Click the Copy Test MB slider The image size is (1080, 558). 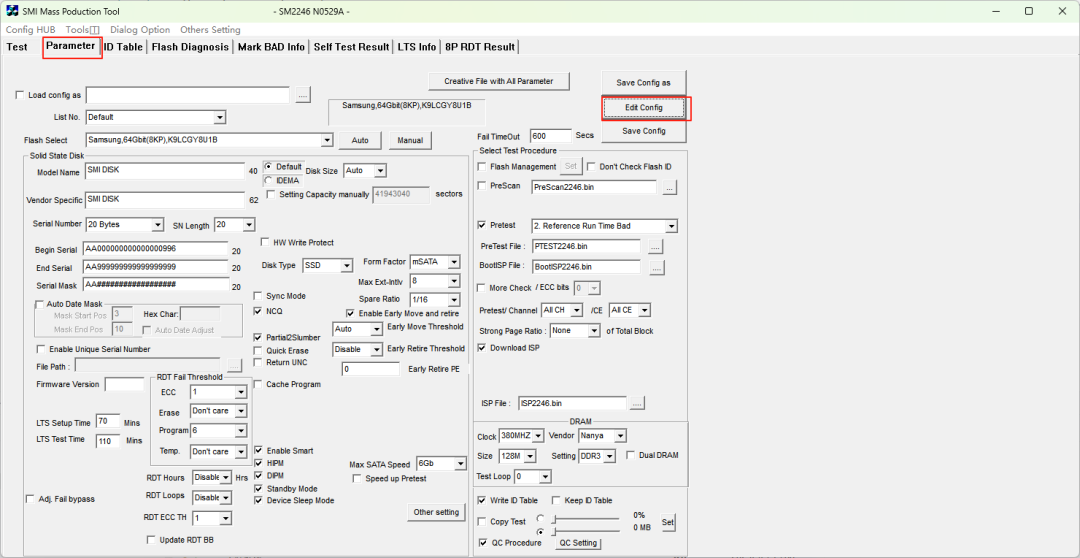[x=584, y=531]
